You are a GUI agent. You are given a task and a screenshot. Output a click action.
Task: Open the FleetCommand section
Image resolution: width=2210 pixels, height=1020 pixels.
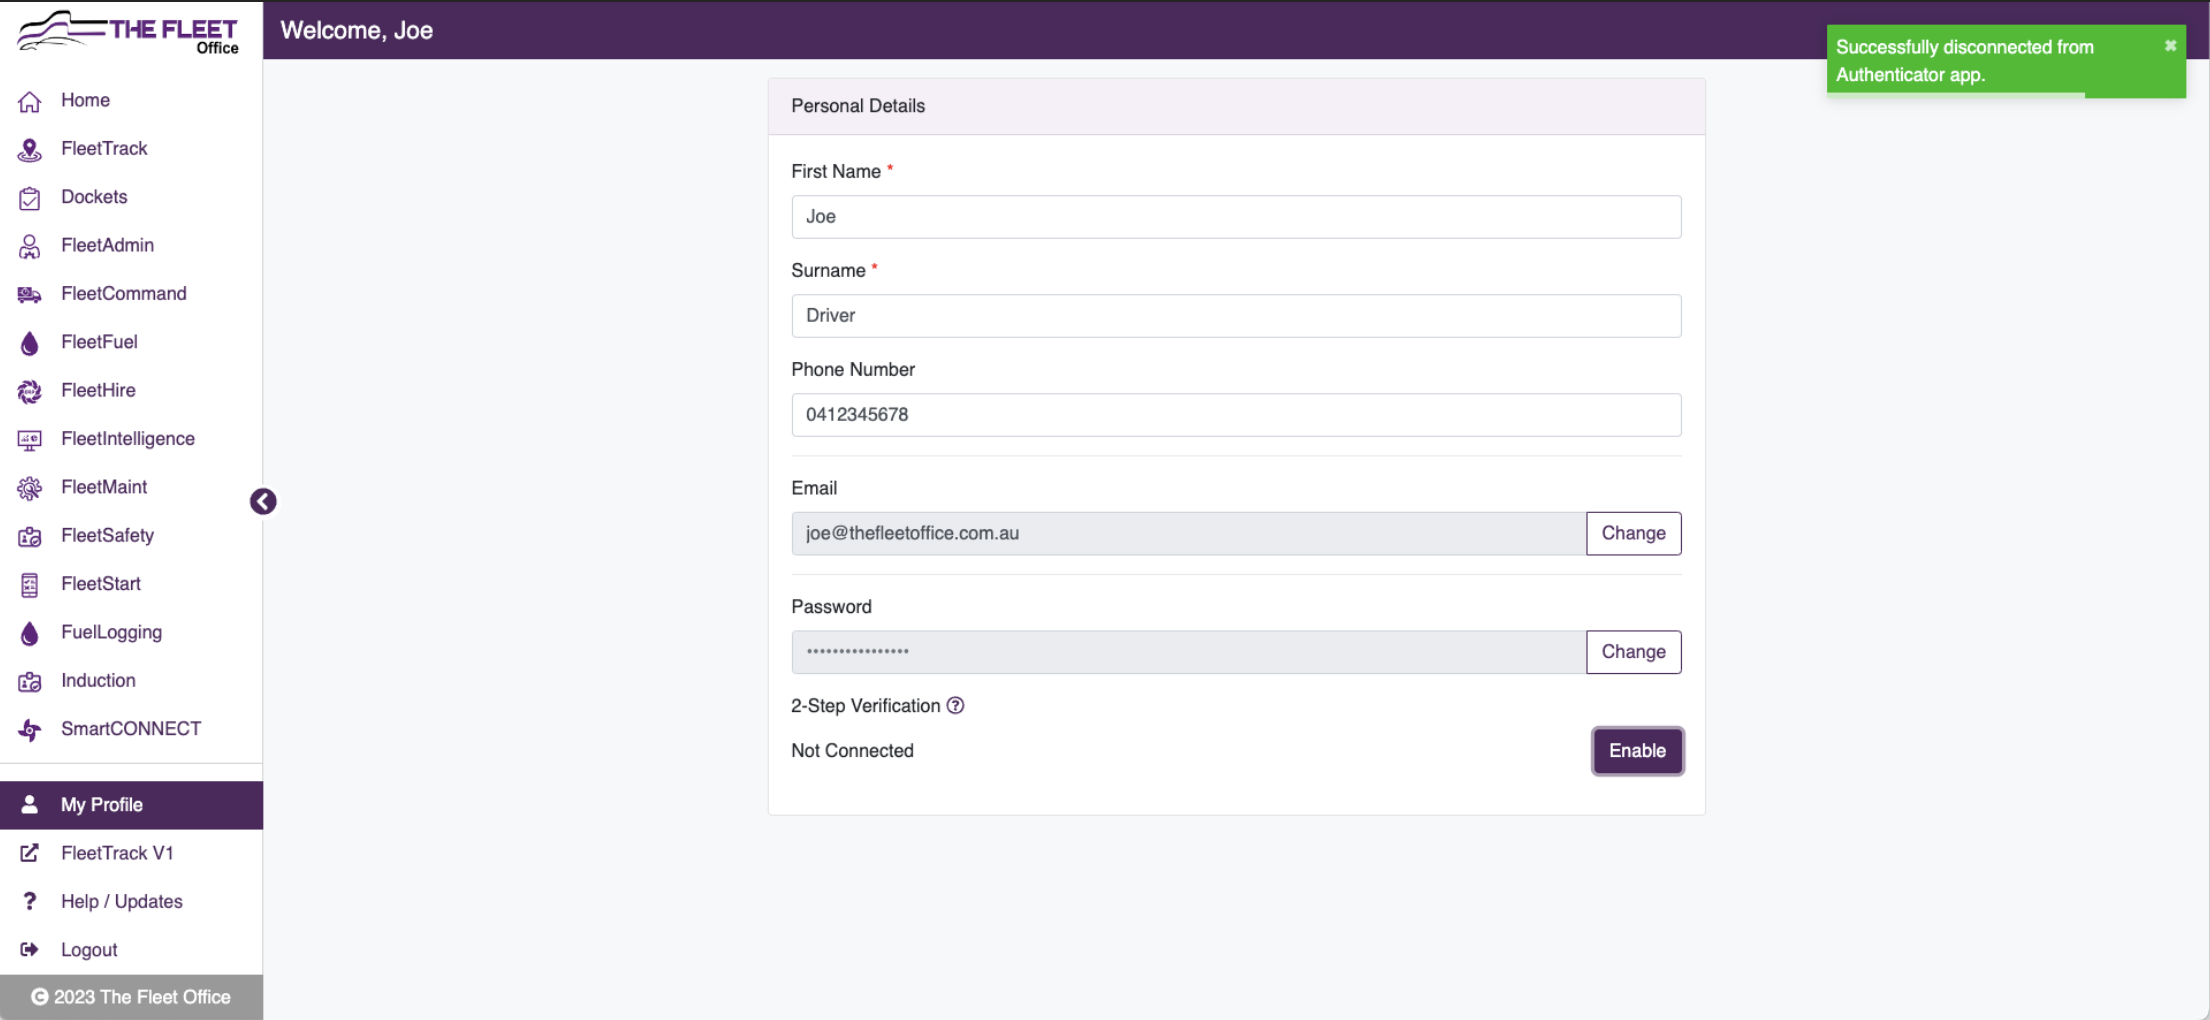coord(123,293)
